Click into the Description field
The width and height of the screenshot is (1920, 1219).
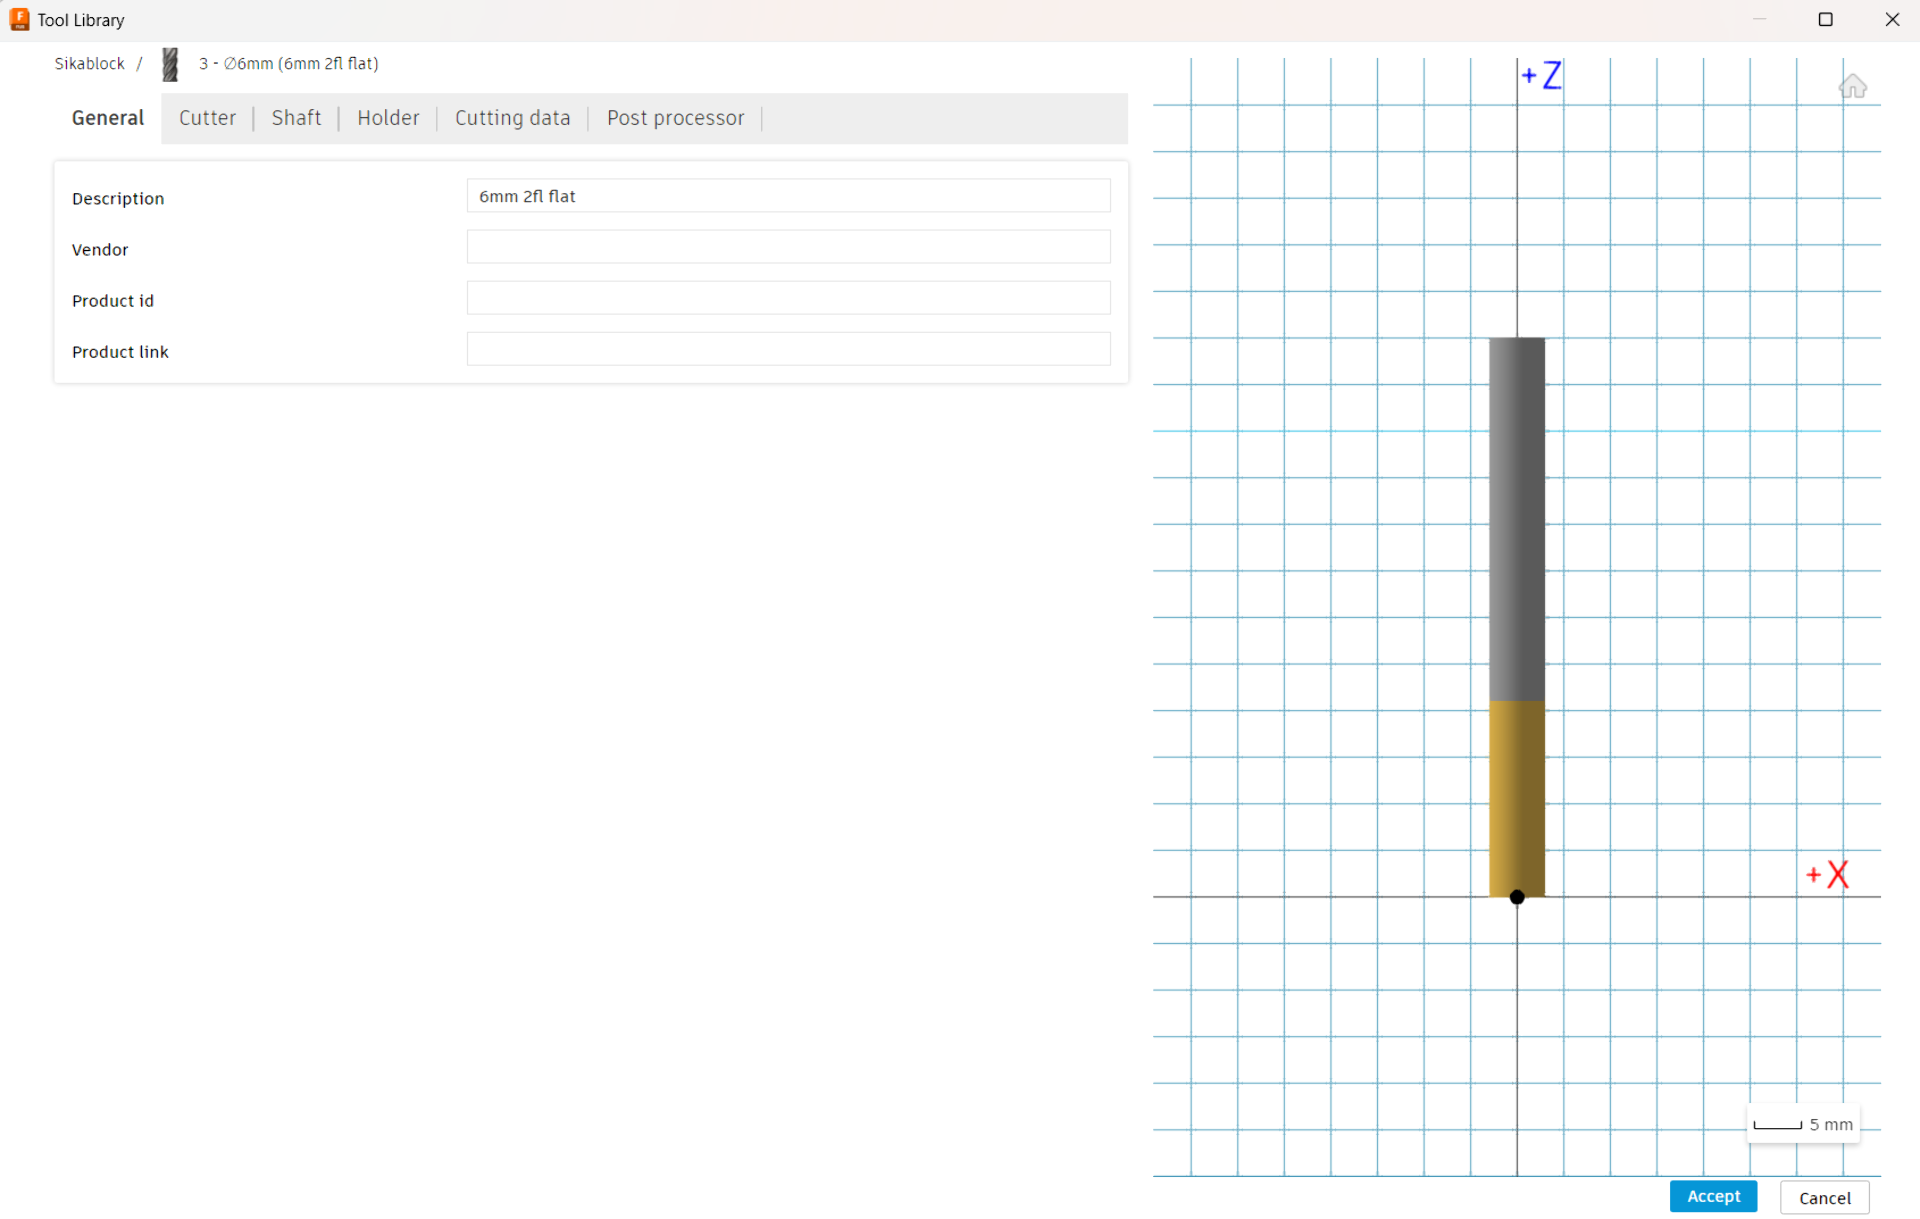click(788, 196)
